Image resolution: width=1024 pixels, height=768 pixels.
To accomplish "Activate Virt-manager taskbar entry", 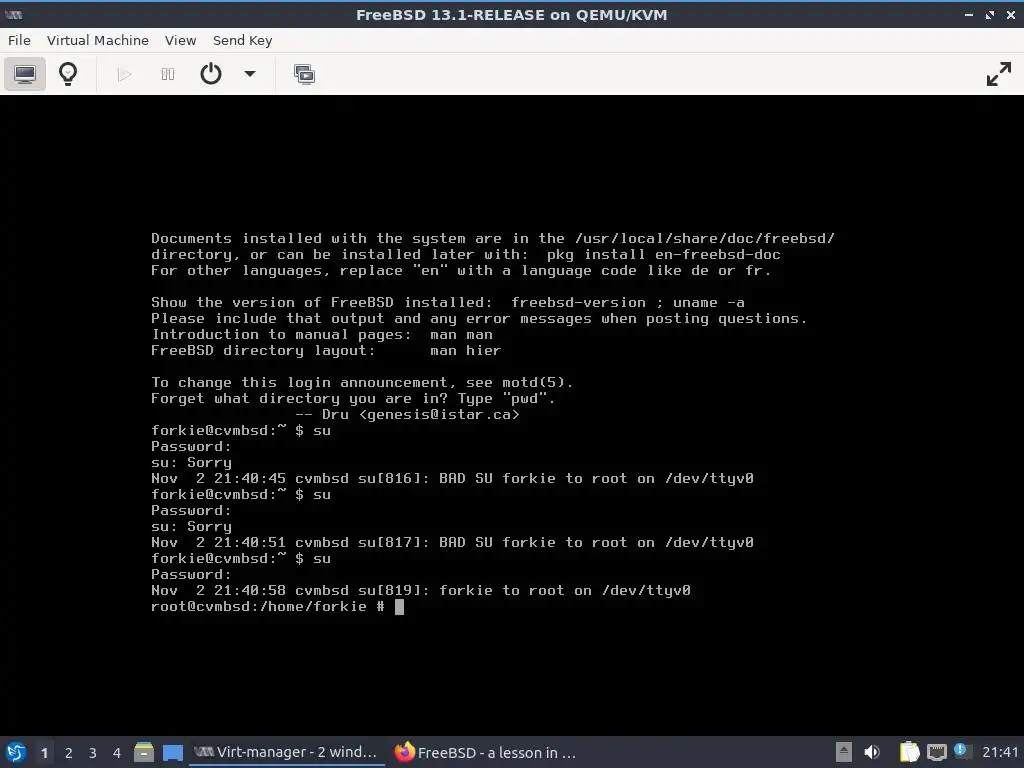I will [286, 752].
